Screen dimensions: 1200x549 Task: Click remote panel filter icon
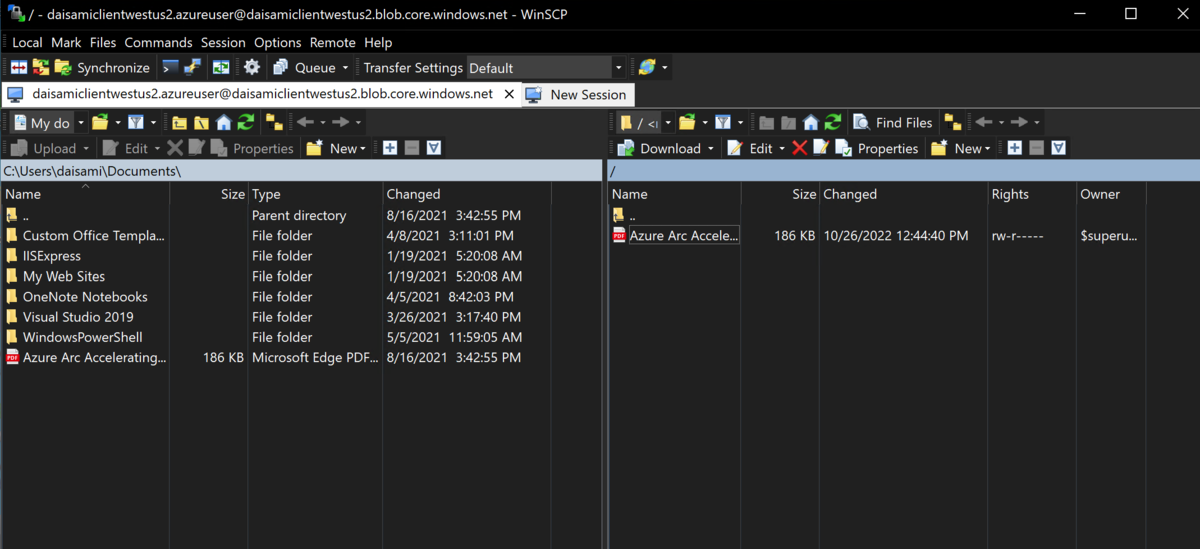tap(721, 122)
